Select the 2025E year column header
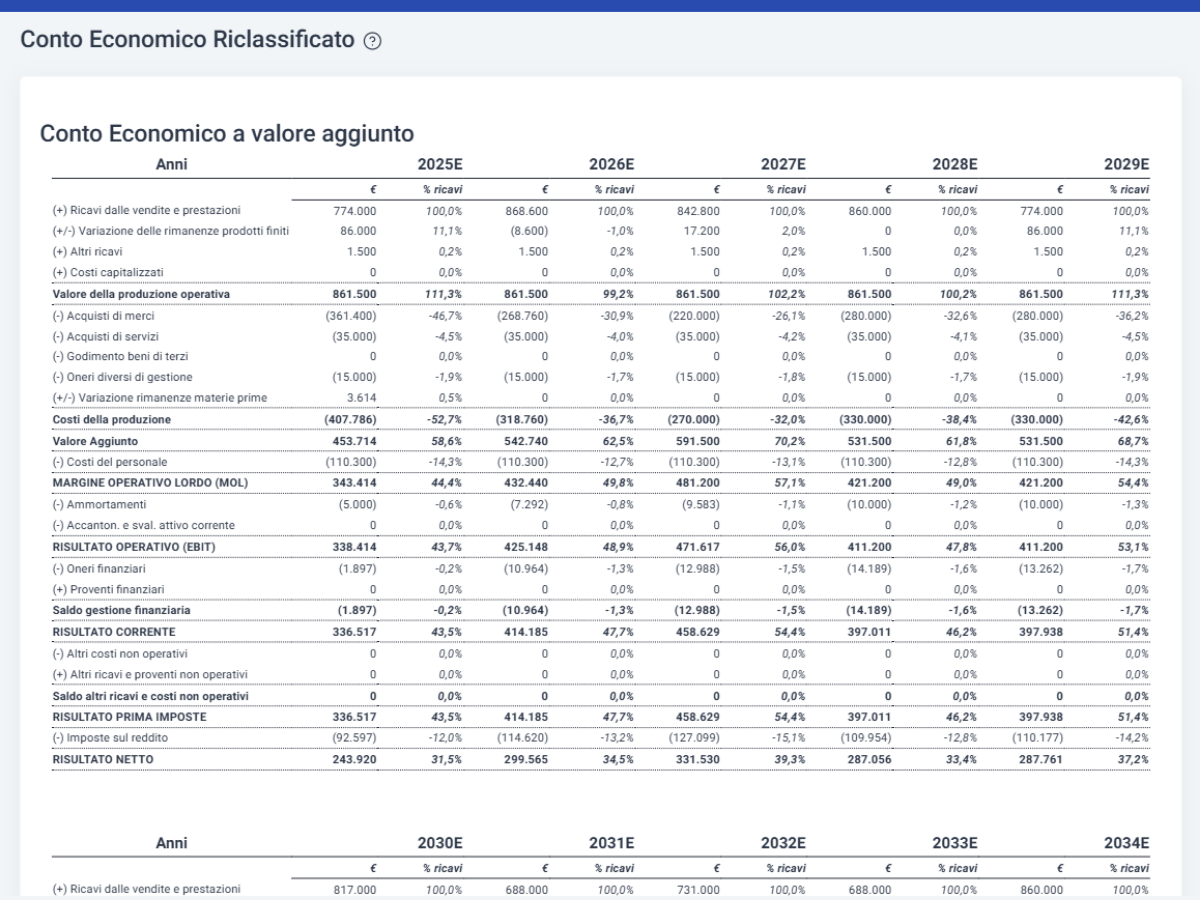Screen dimensions: 1200x900 pyautogui.click(x=440, y=164)
